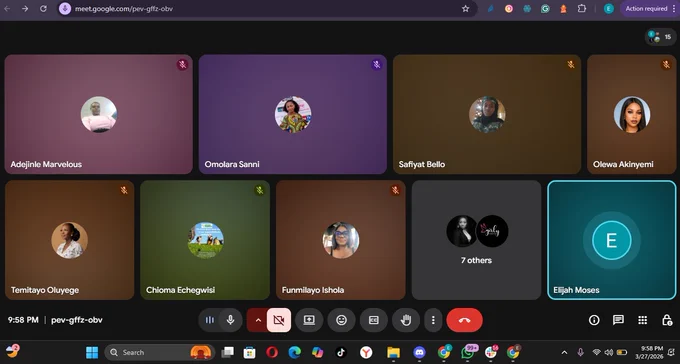Screen dimensions: 680x364
Task: Leave the call with the red button
Action: 464,320
